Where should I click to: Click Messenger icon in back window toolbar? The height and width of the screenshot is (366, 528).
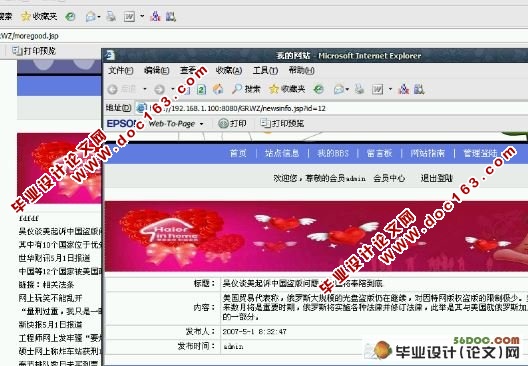155,16
